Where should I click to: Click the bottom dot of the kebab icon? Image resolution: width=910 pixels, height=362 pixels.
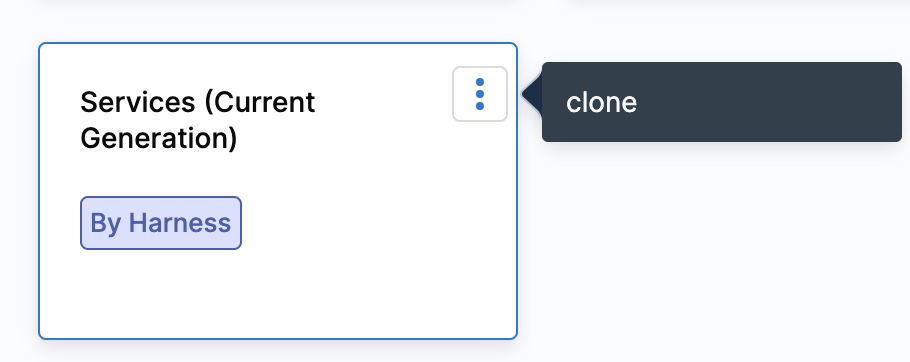(479, 106)
